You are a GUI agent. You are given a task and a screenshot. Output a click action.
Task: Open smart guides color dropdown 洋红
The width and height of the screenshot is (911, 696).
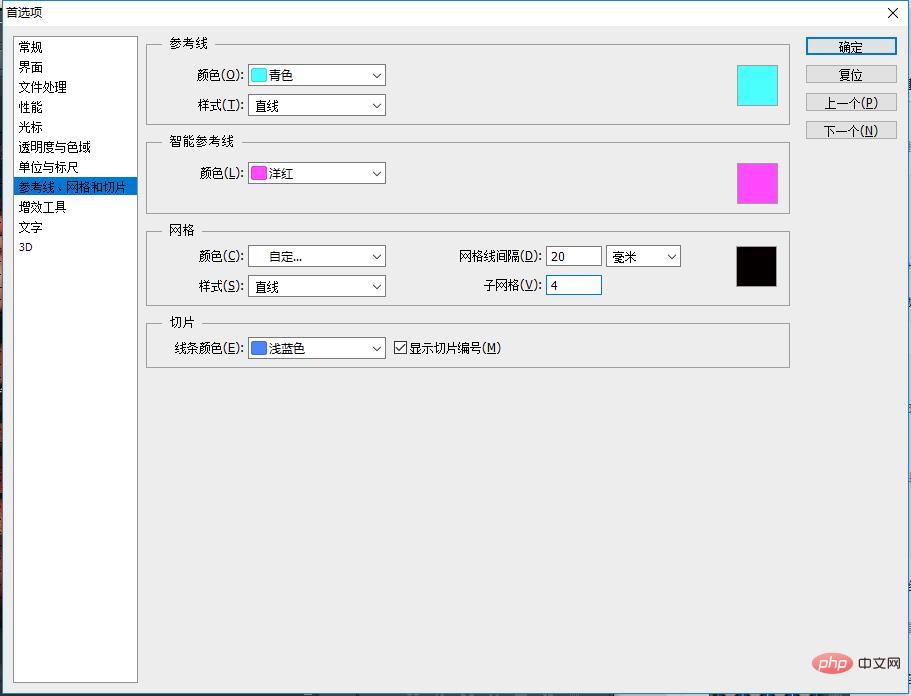(317, 173)
